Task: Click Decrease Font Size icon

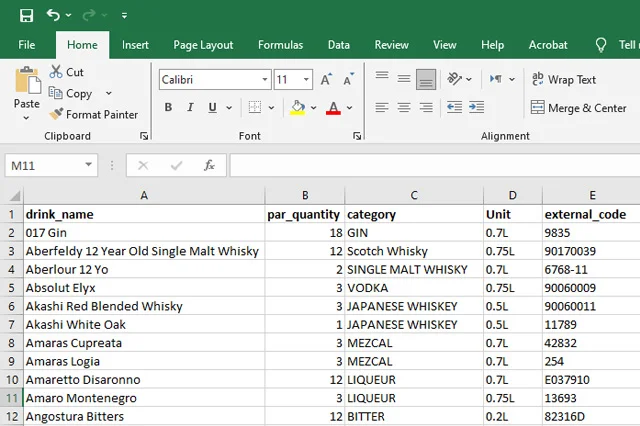Action: point(348,79)
